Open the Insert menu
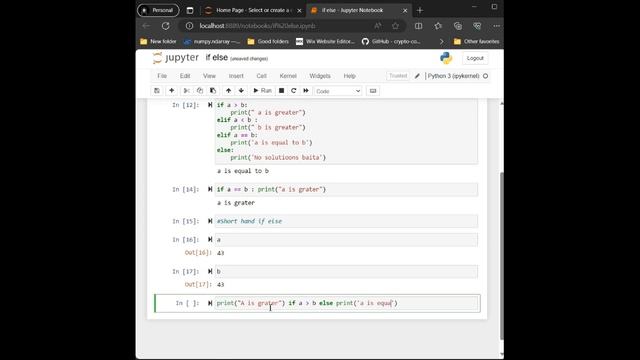The height and width of the screenshot is (360, 640). pos(236,76)
